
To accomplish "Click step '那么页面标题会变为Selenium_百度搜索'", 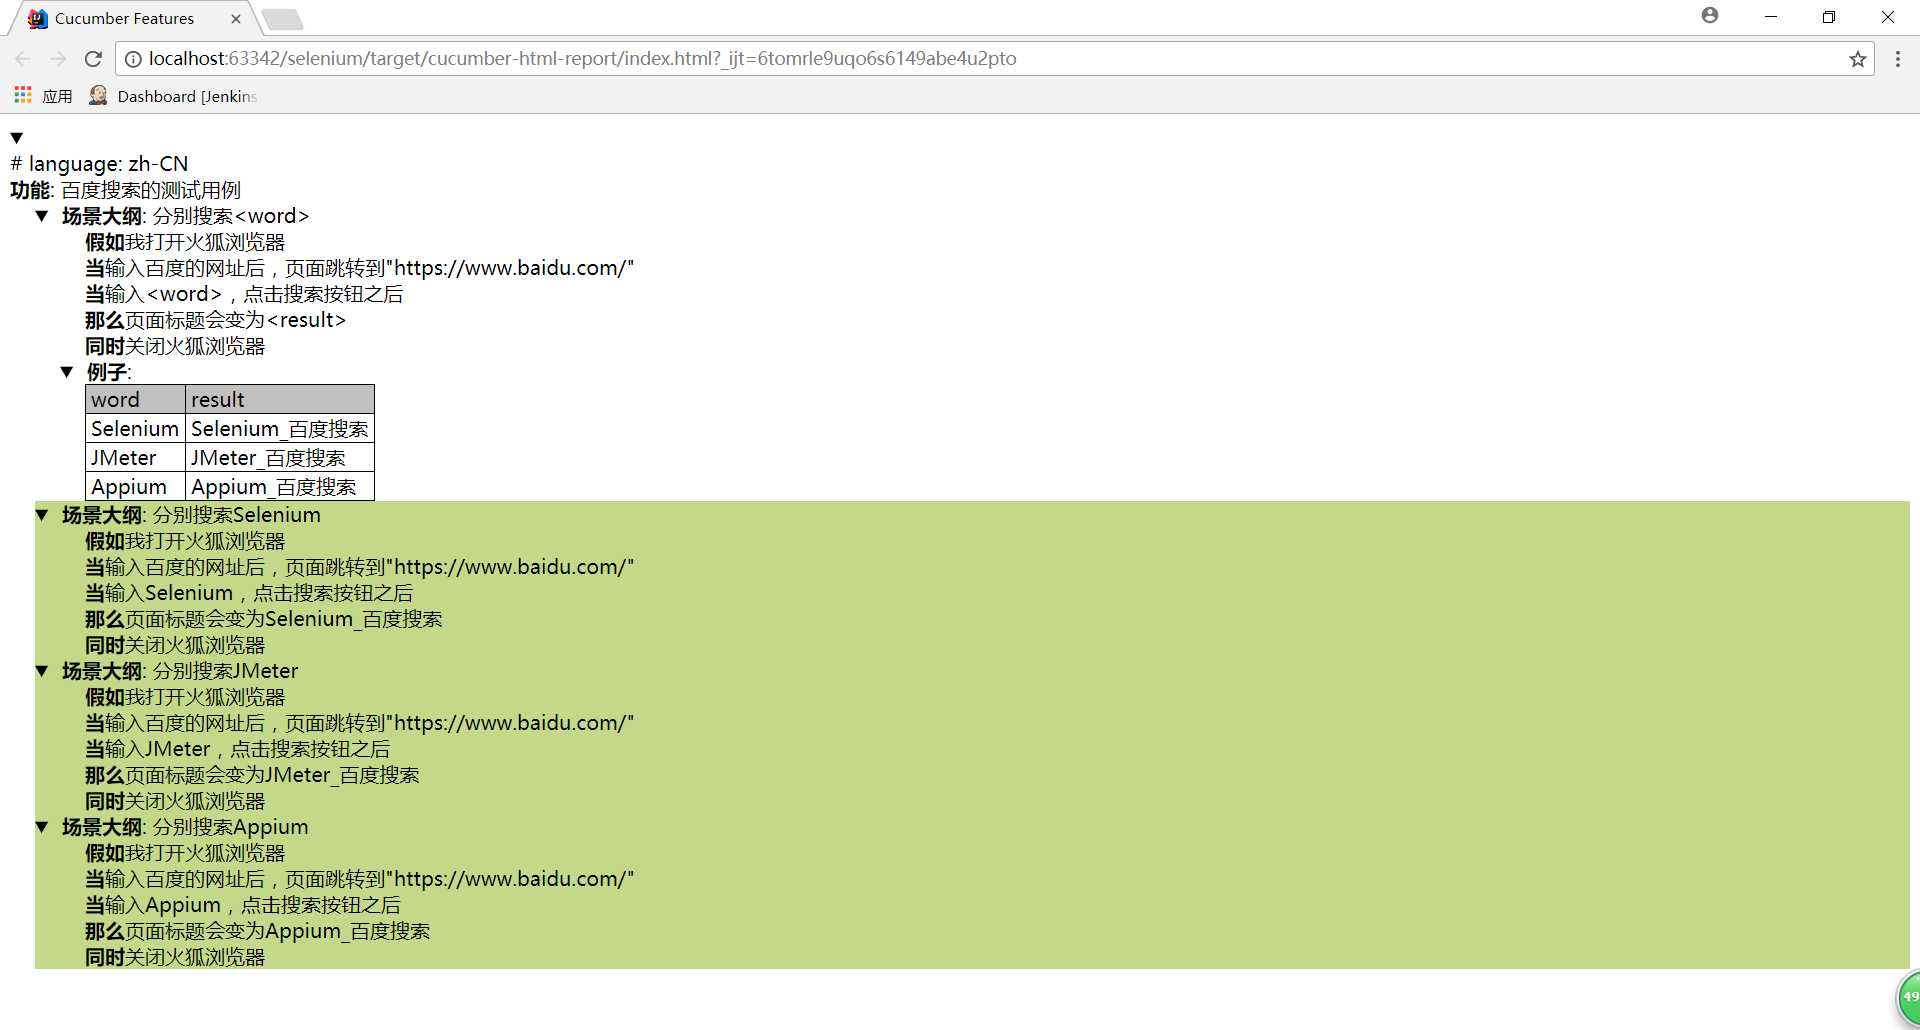I will (263, 619).
